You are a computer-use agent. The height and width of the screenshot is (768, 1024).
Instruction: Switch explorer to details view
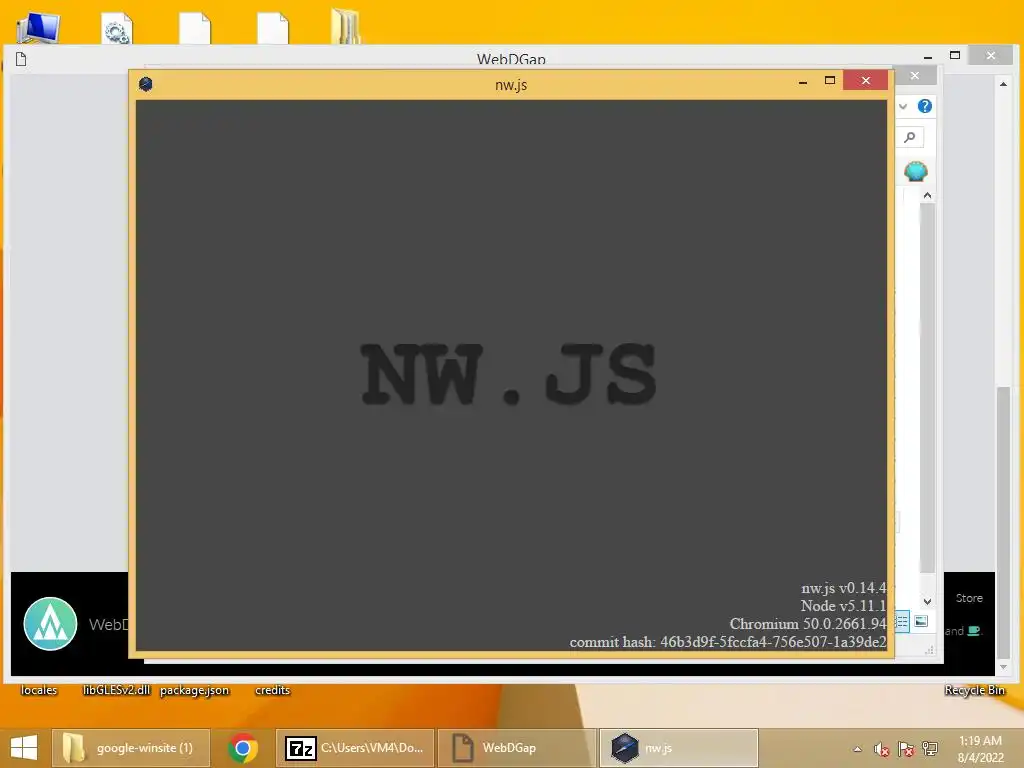[x=902, y=622]
